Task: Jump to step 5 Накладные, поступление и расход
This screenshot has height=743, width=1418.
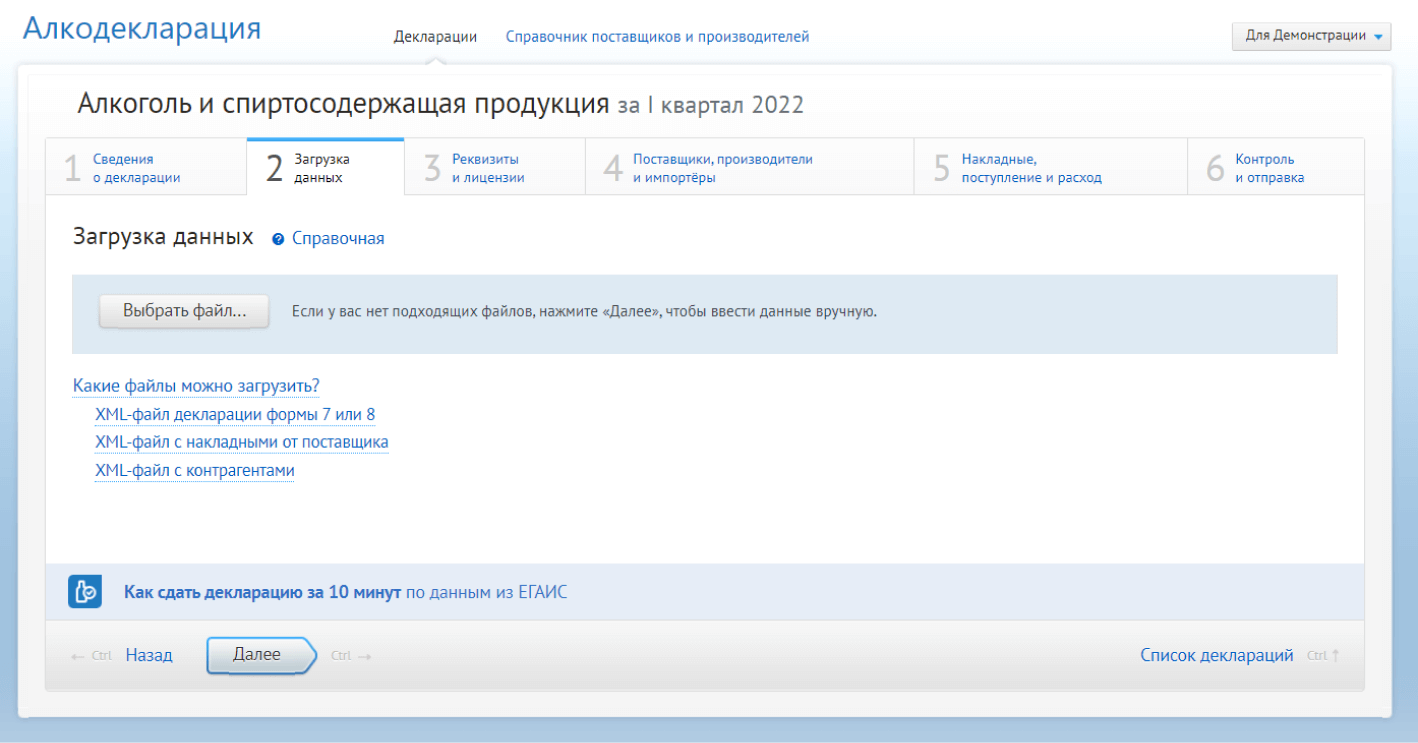Action: click(x=1030, y=168)
